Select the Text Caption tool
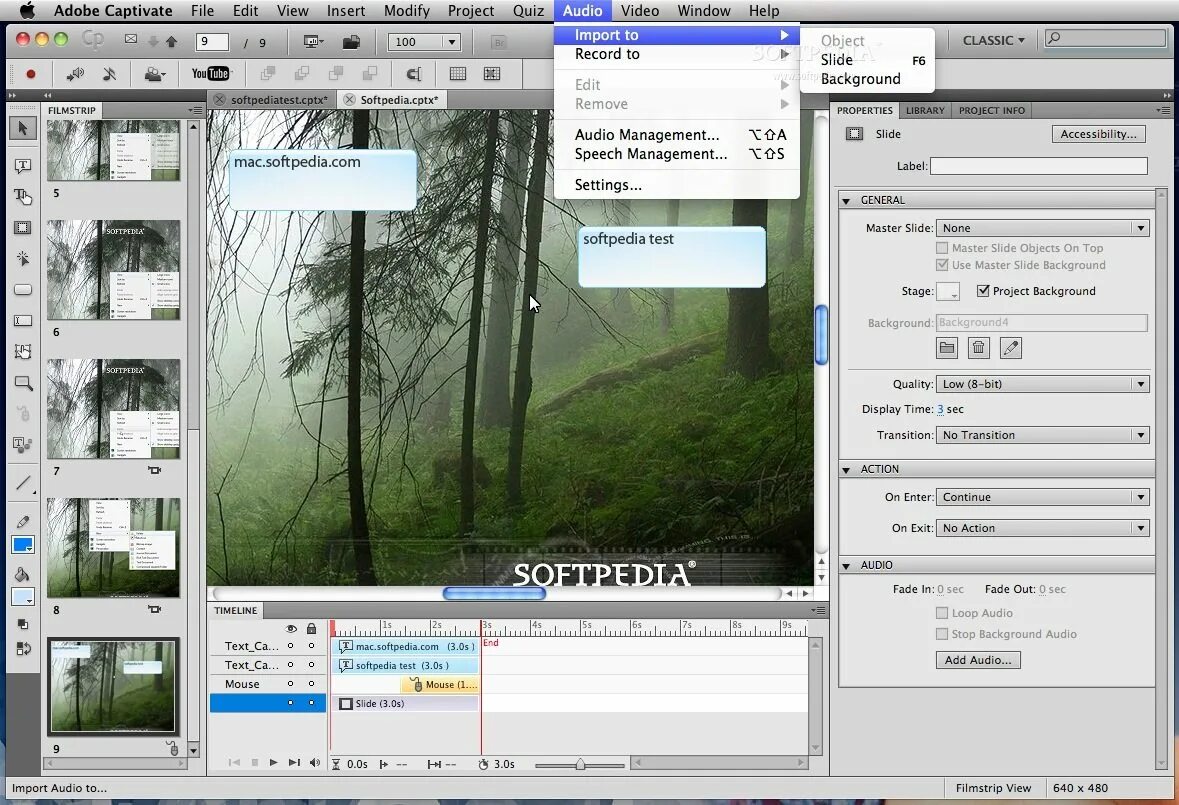The image size is (1179, 805). point(23,166)
